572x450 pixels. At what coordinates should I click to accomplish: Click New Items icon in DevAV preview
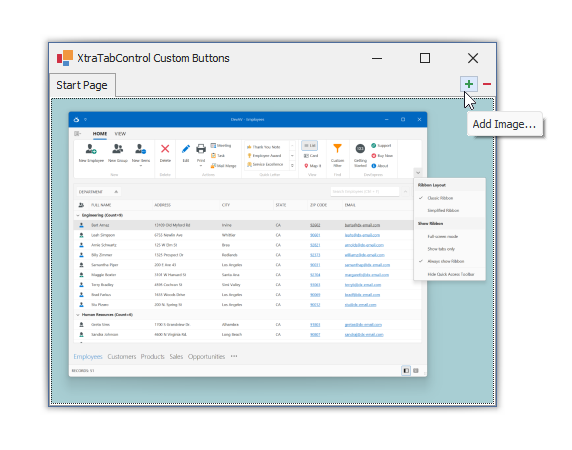[x=140, y=149]
